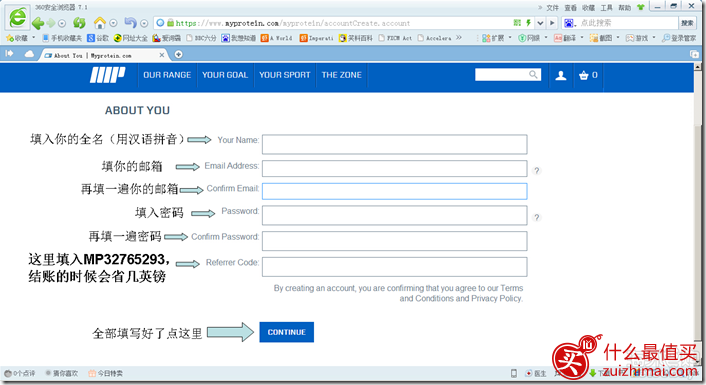Screen dimensions: 706x385
Task: Expand more bookmarks with the double chevron
Action: (459, 38)
